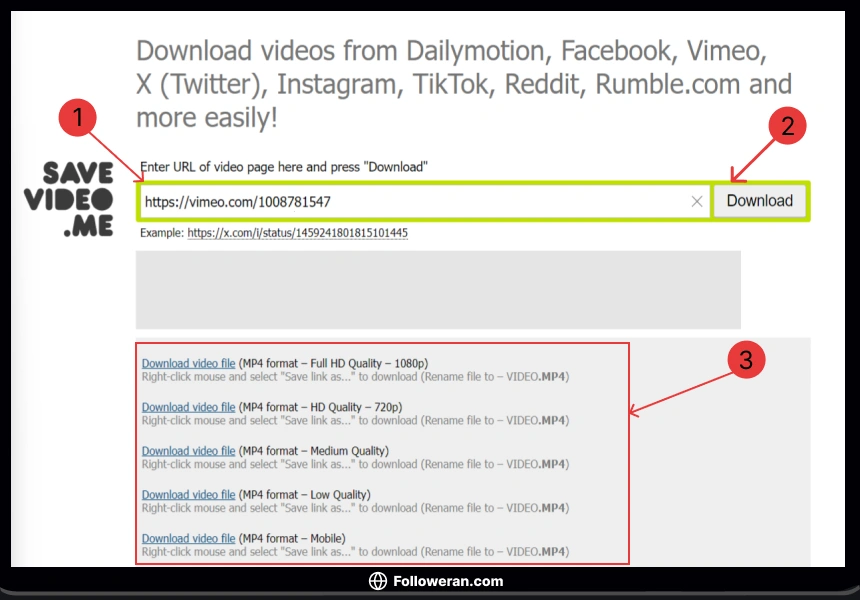
Task: Click the Followeran.com text in the footer
Action: click(448, 581)
